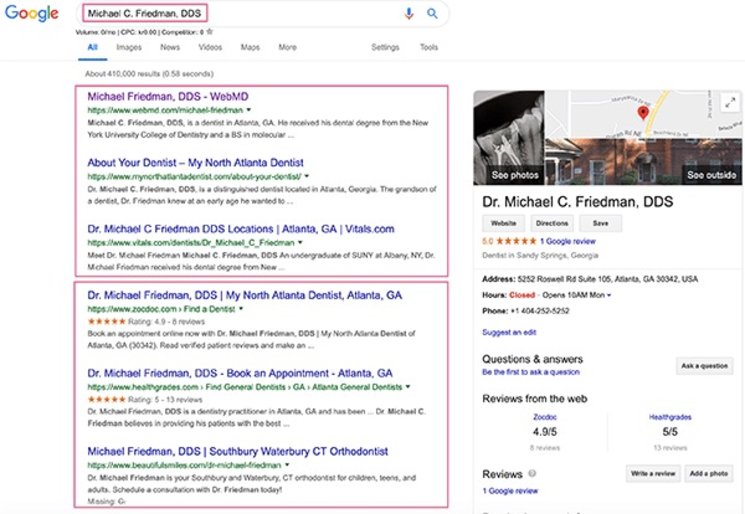This screenshot has height=514, width=745.
Task: Switch to the News tab
Action: tap(170, 47)
